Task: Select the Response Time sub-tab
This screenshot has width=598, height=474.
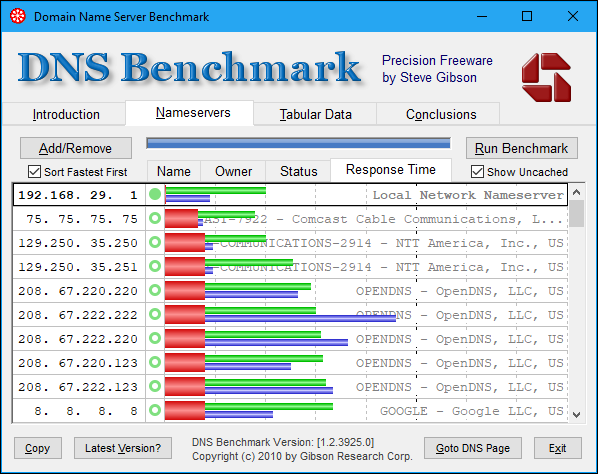Action: click(391, 170)
